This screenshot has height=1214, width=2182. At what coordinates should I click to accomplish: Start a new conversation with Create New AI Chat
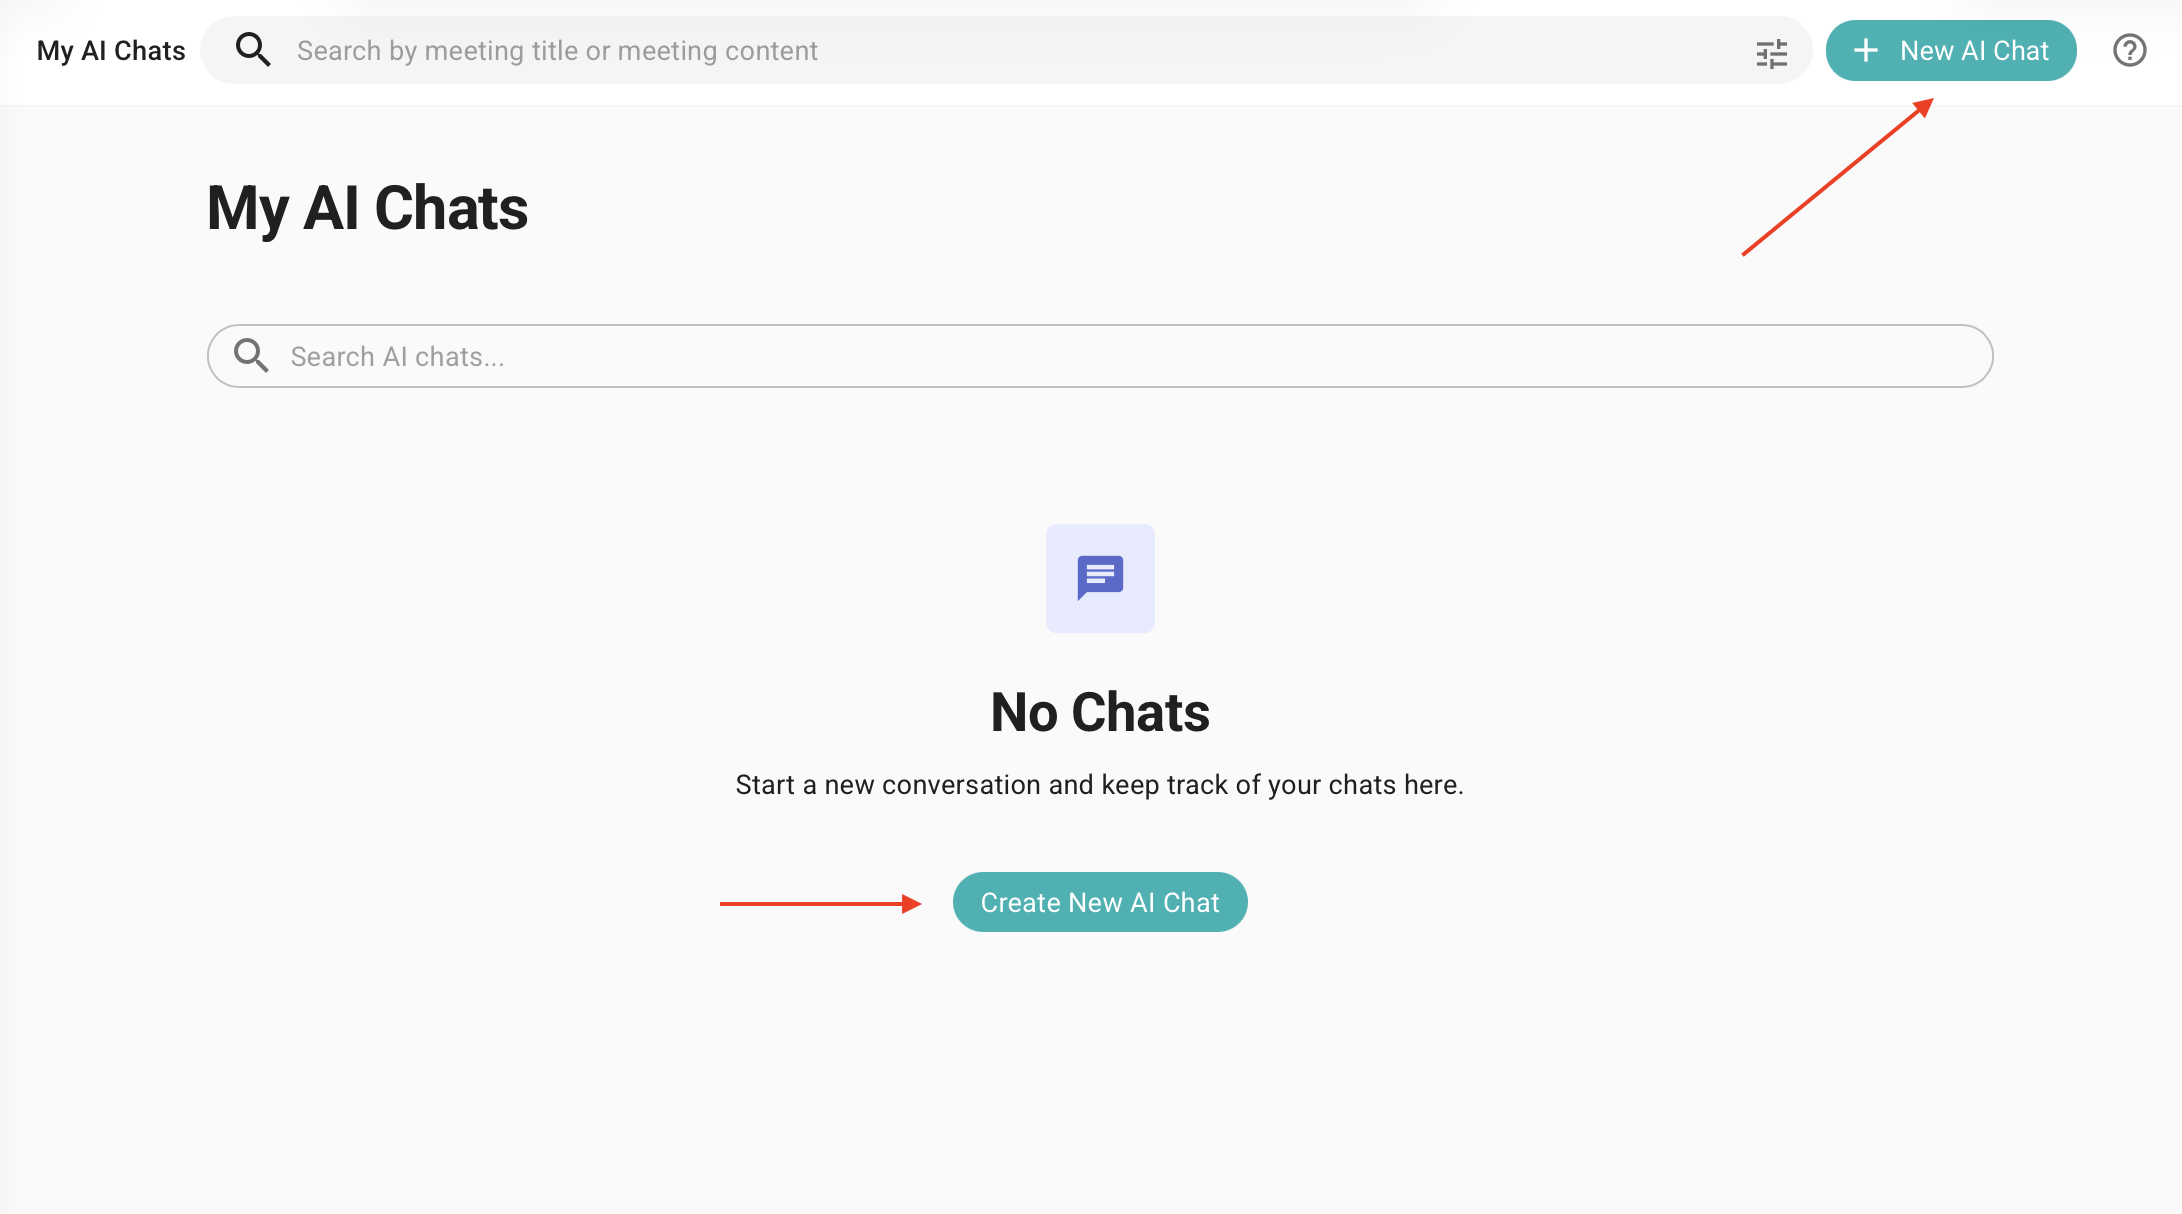pyautogui.click(x=1099, y=901)
